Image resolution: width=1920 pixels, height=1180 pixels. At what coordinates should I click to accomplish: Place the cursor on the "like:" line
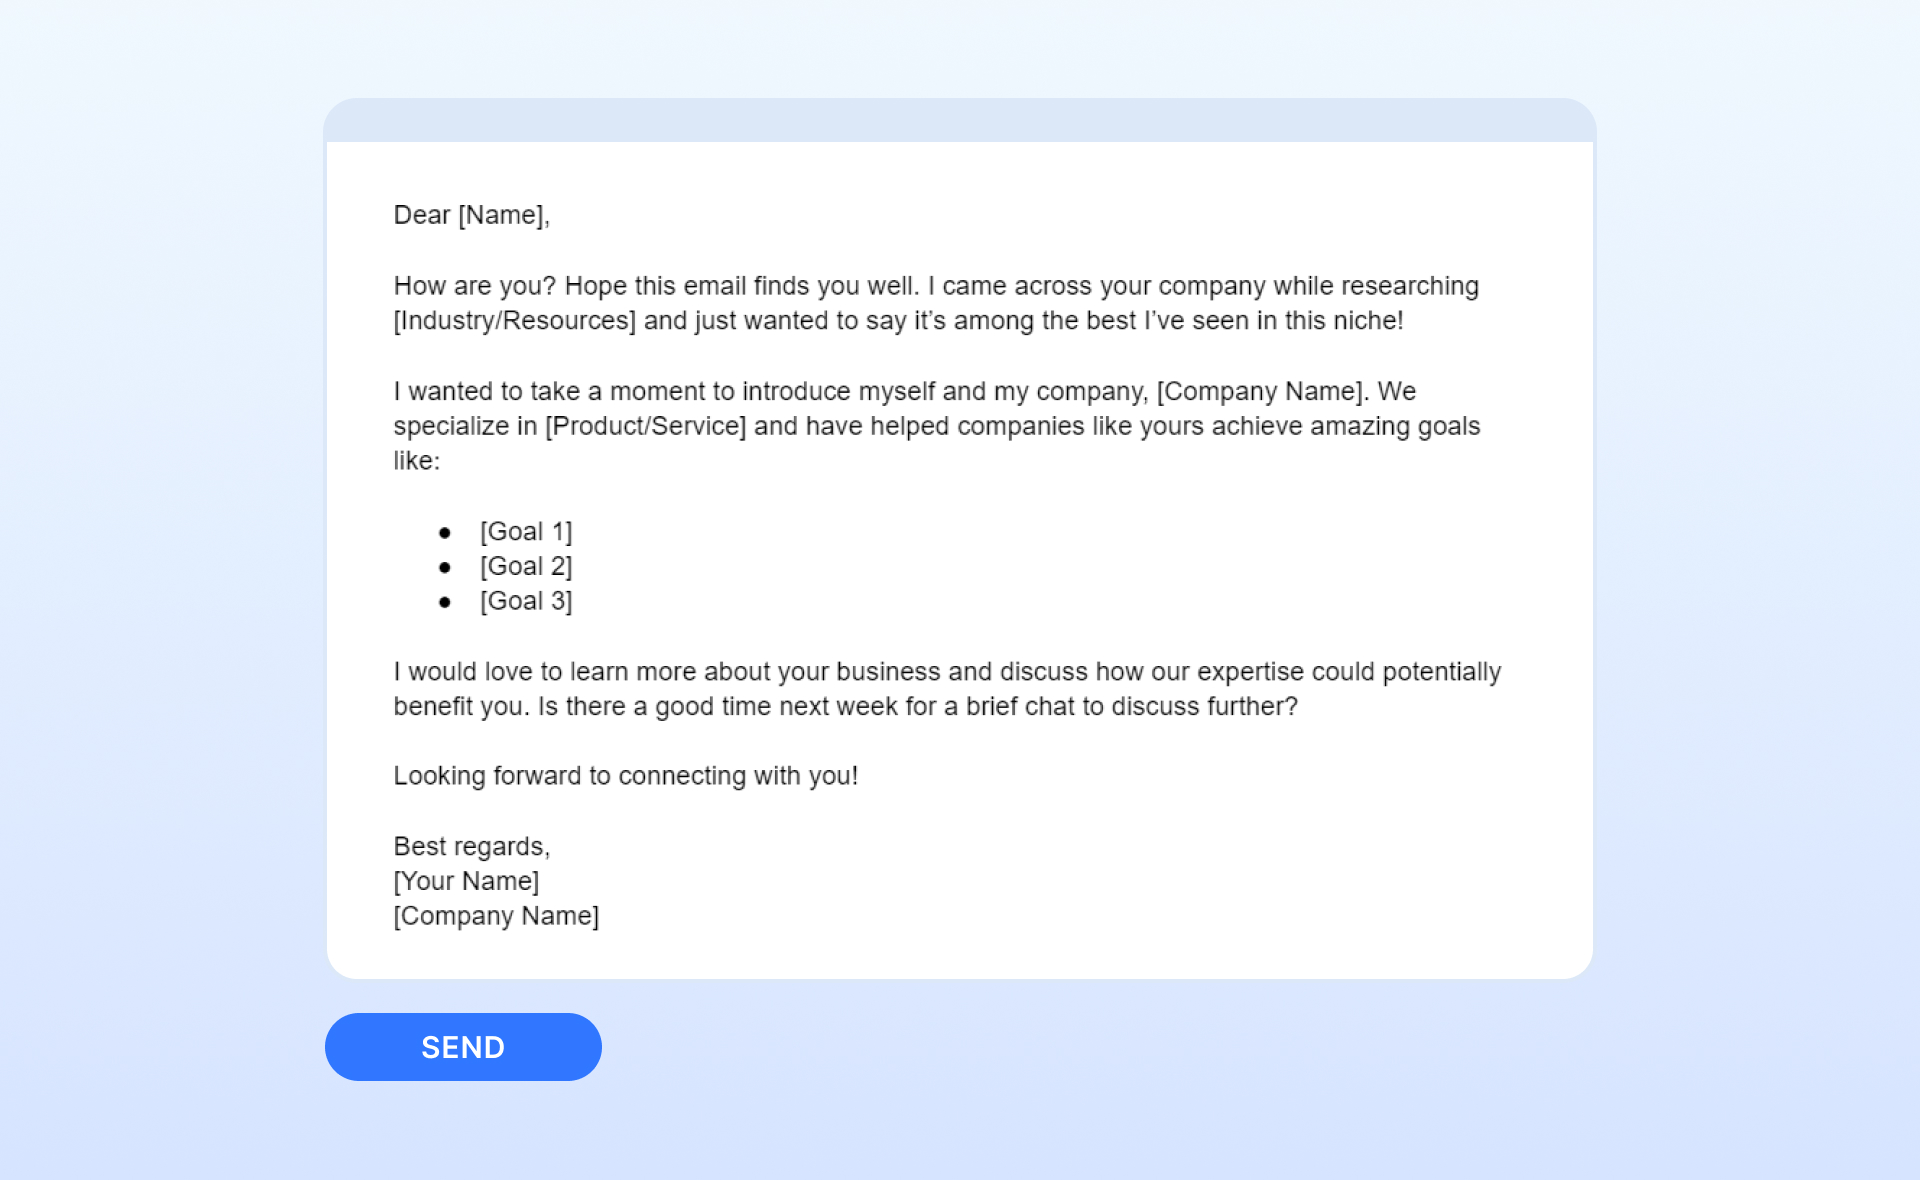point(416,461)
